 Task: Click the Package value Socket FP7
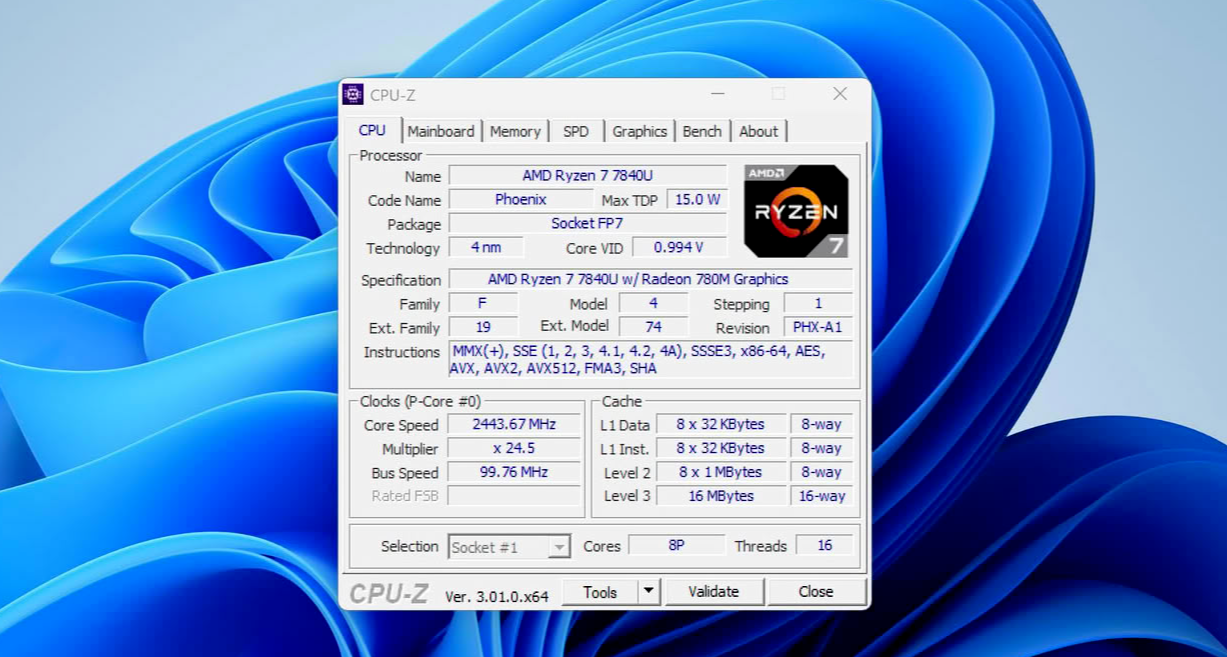pyautogui.click(x=587, y=224)
